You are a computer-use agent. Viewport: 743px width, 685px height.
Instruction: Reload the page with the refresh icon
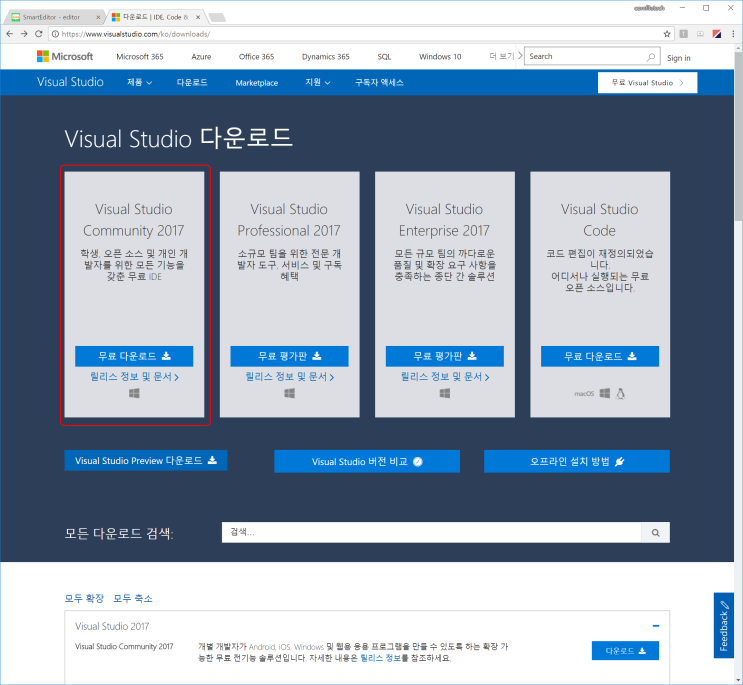tap(39, 34)
